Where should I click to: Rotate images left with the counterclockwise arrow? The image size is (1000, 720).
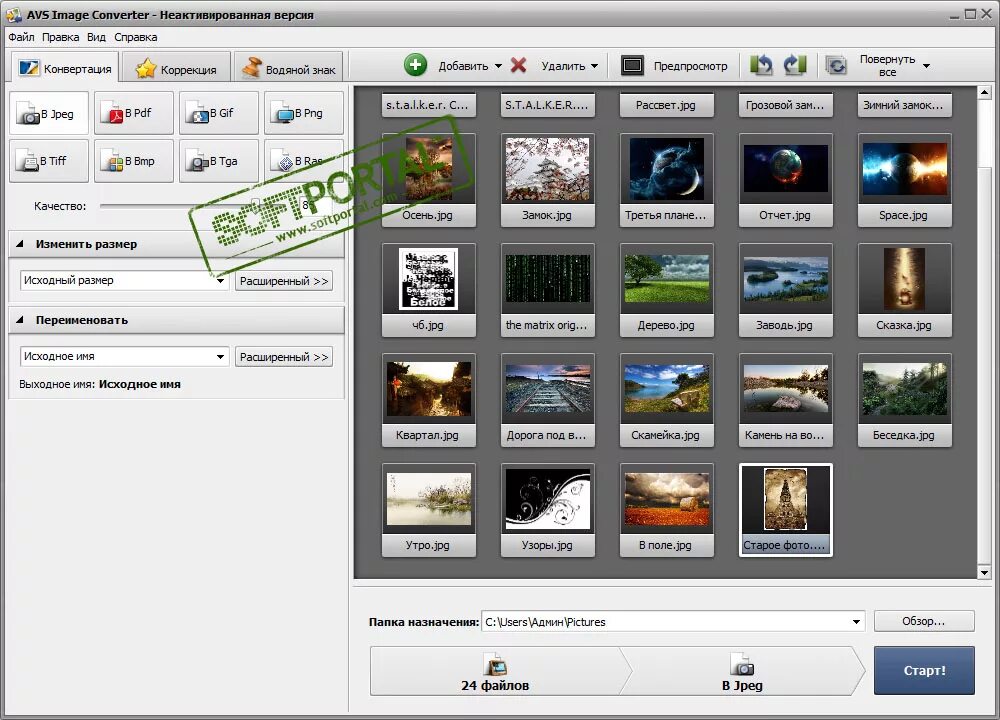click(x=761, y=65)
